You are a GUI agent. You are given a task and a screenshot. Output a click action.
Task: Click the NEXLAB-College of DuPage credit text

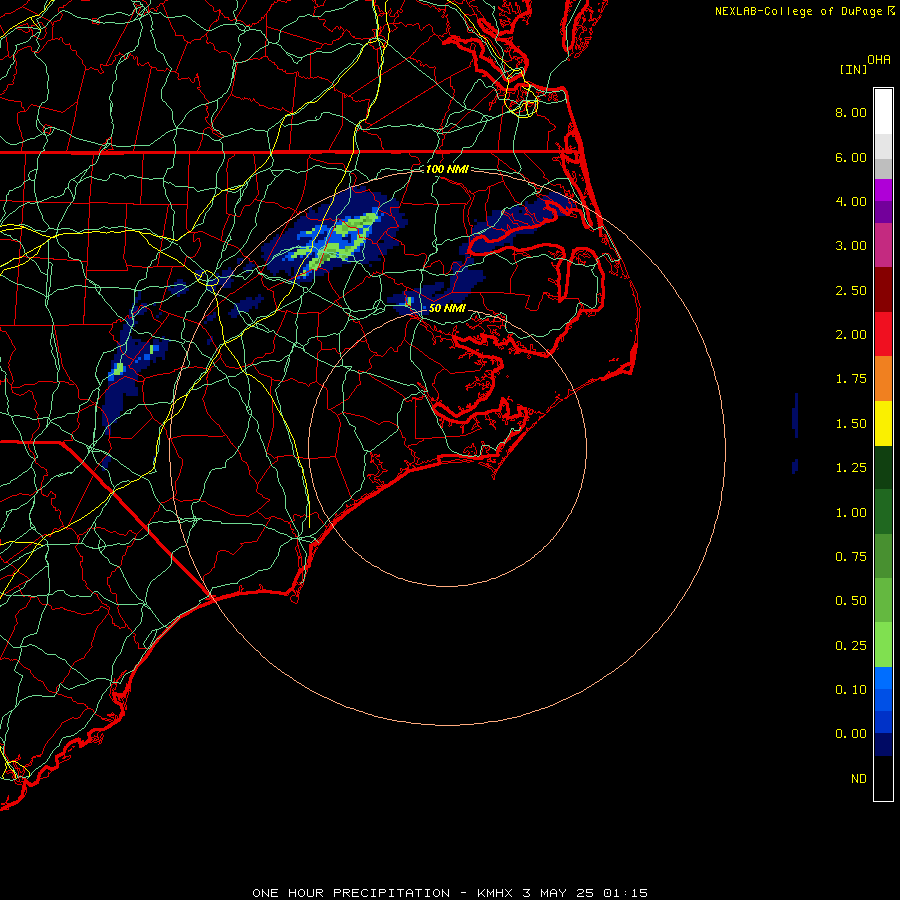pyautogui.click(x=804, y=11)
